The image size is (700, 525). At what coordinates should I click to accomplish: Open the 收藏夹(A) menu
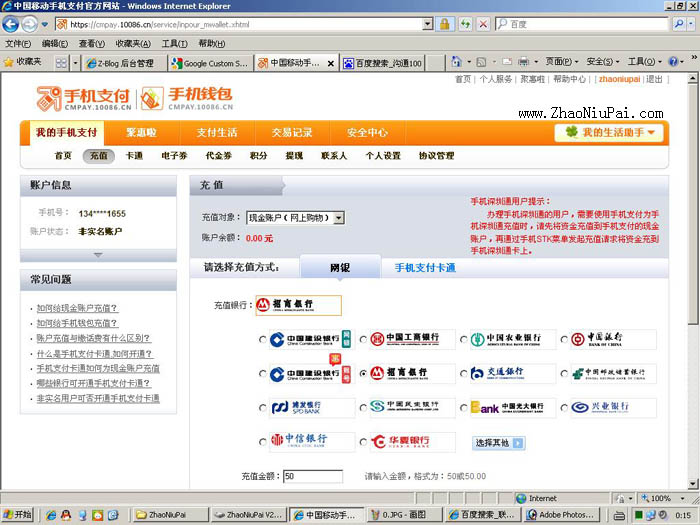[133, 43]
